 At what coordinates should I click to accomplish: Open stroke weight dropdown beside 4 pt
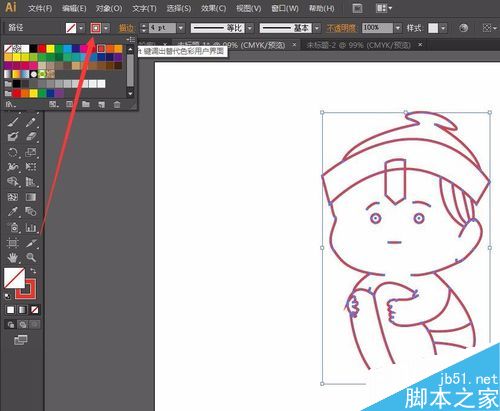pyautogui.click(x=181, y=28)
